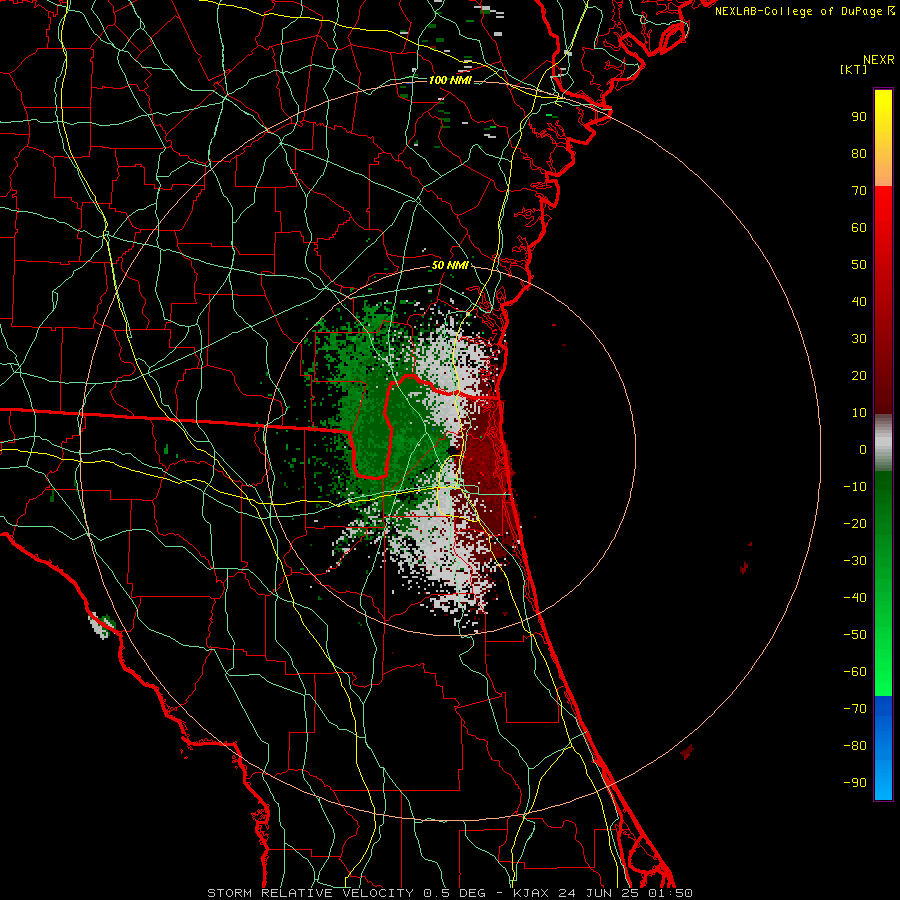Image resolution: width=900 pixels, height=900 pixels.
Task: Click the positive 70 scale label
Action: point(859,191)
